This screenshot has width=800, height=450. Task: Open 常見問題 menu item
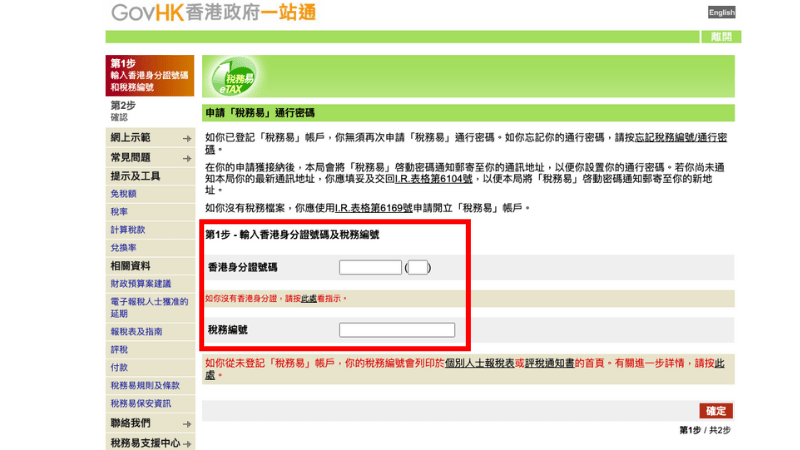coord(131,158)
